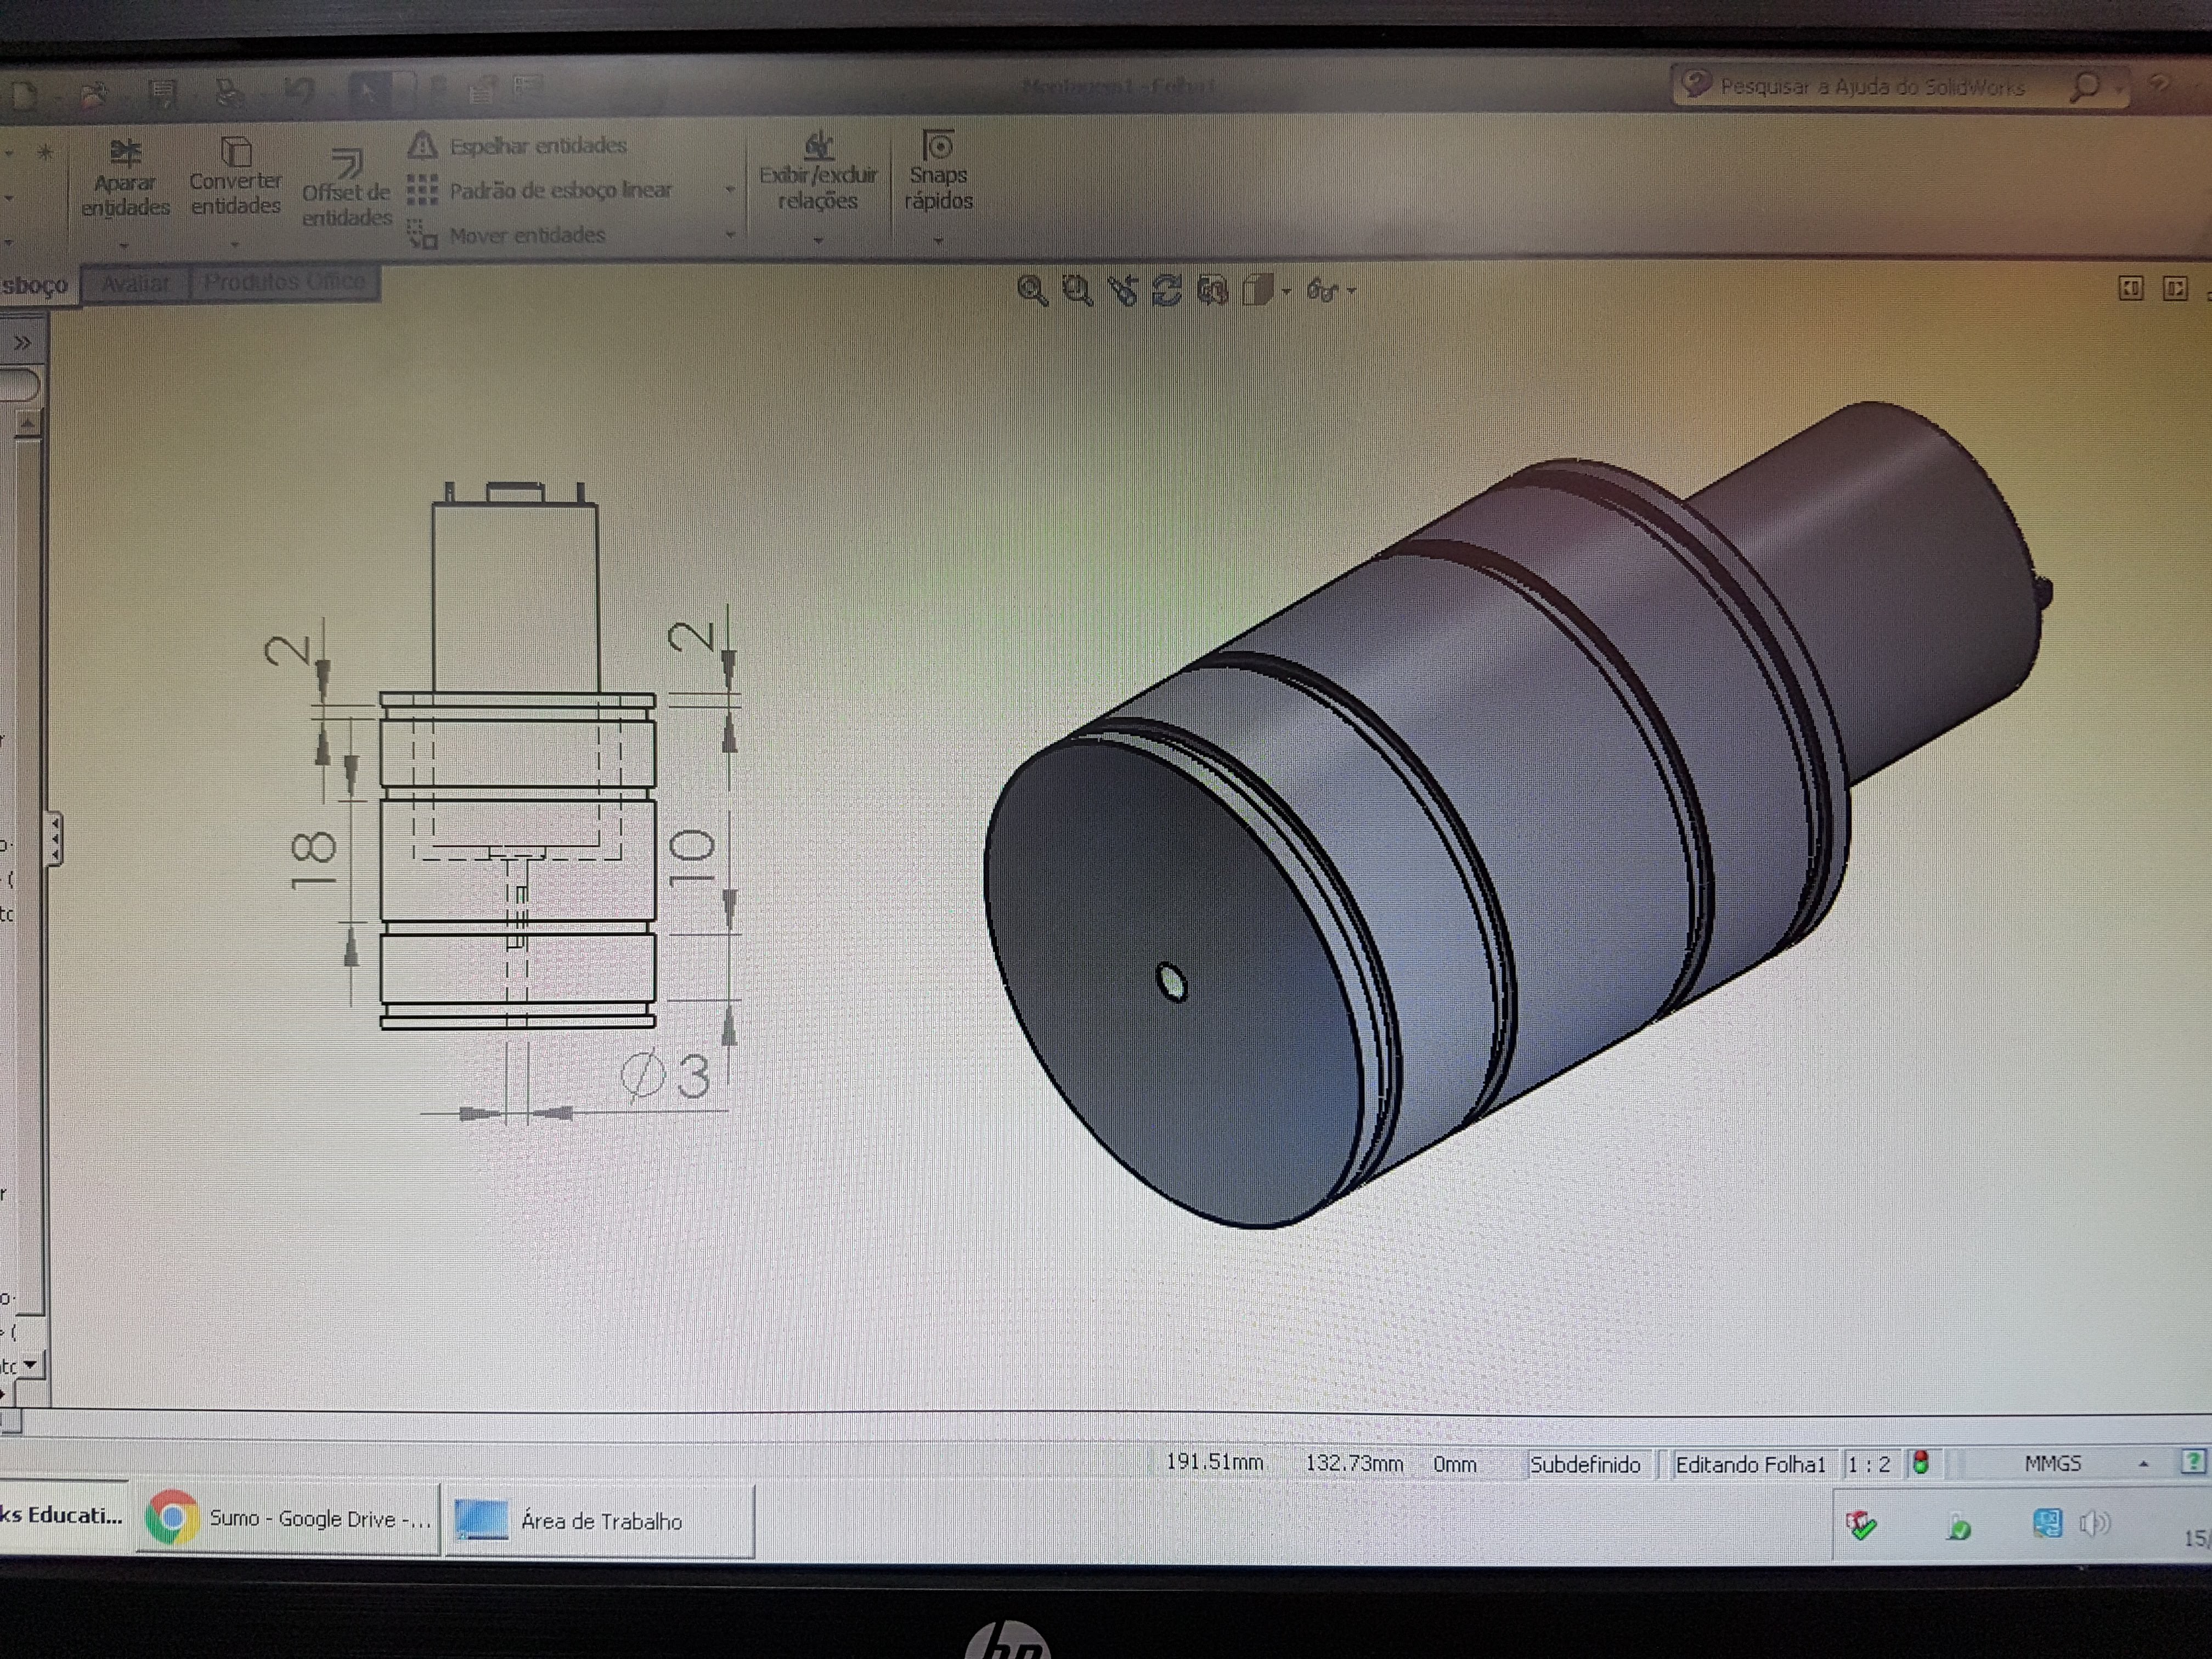
Task: Click the Open file icon
Action: tap(93, 94)
